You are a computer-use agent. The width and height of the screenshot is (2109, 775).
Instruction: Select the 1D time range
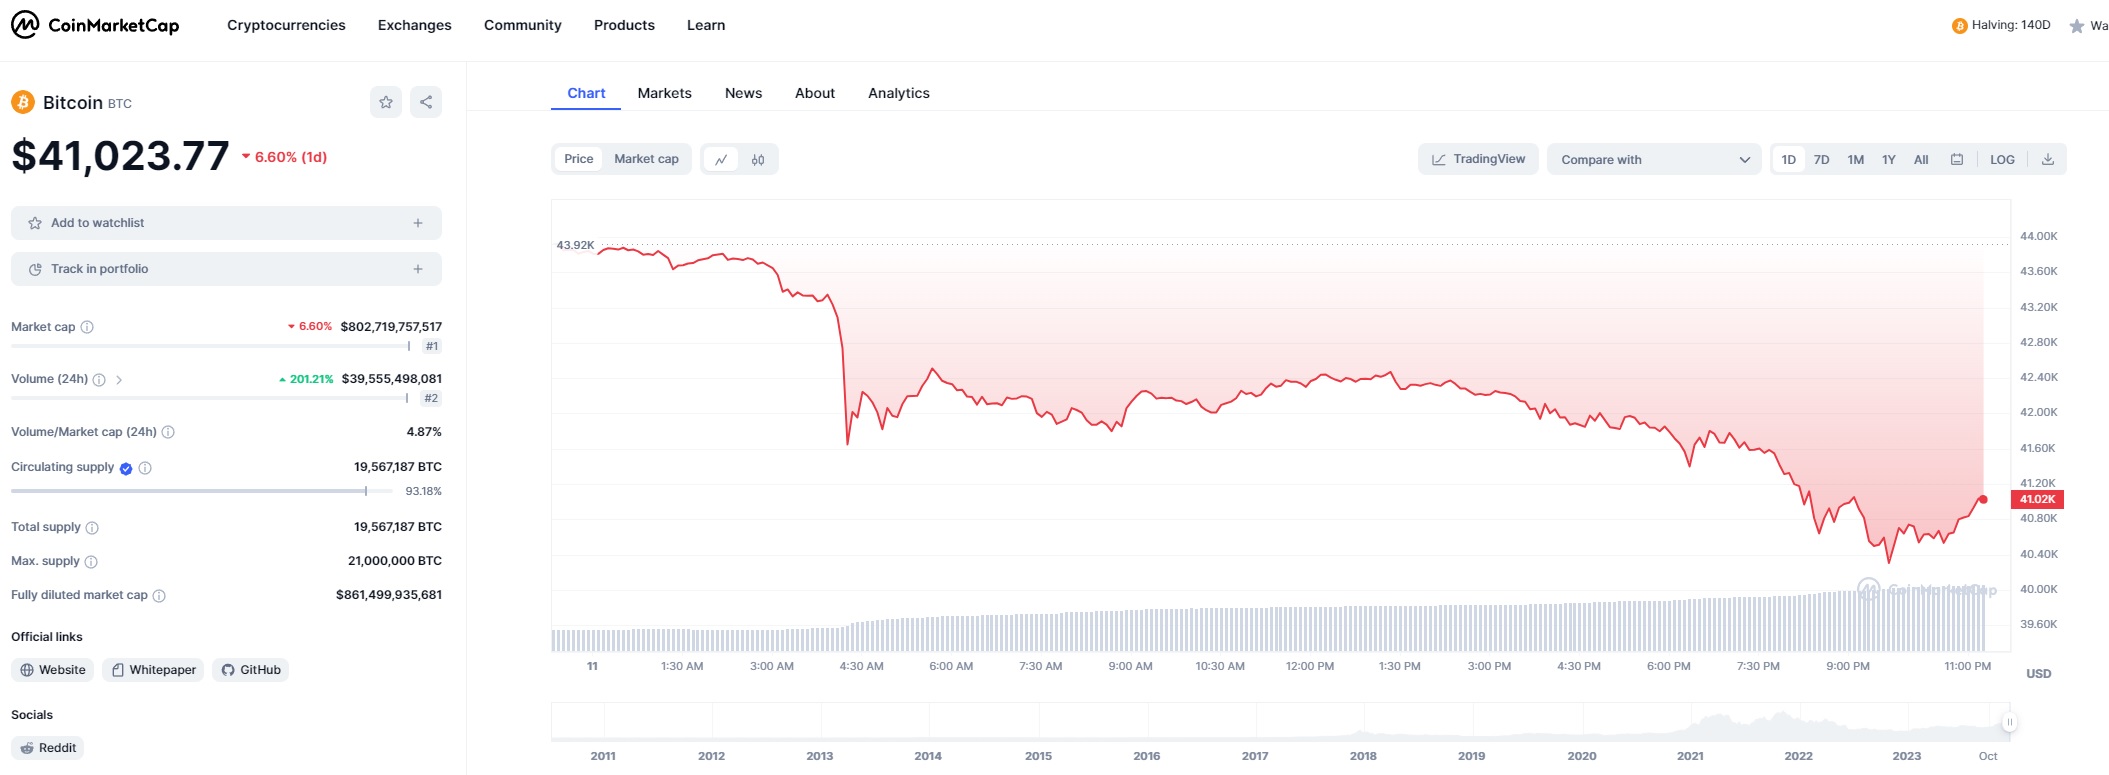tap(1789, 159)
